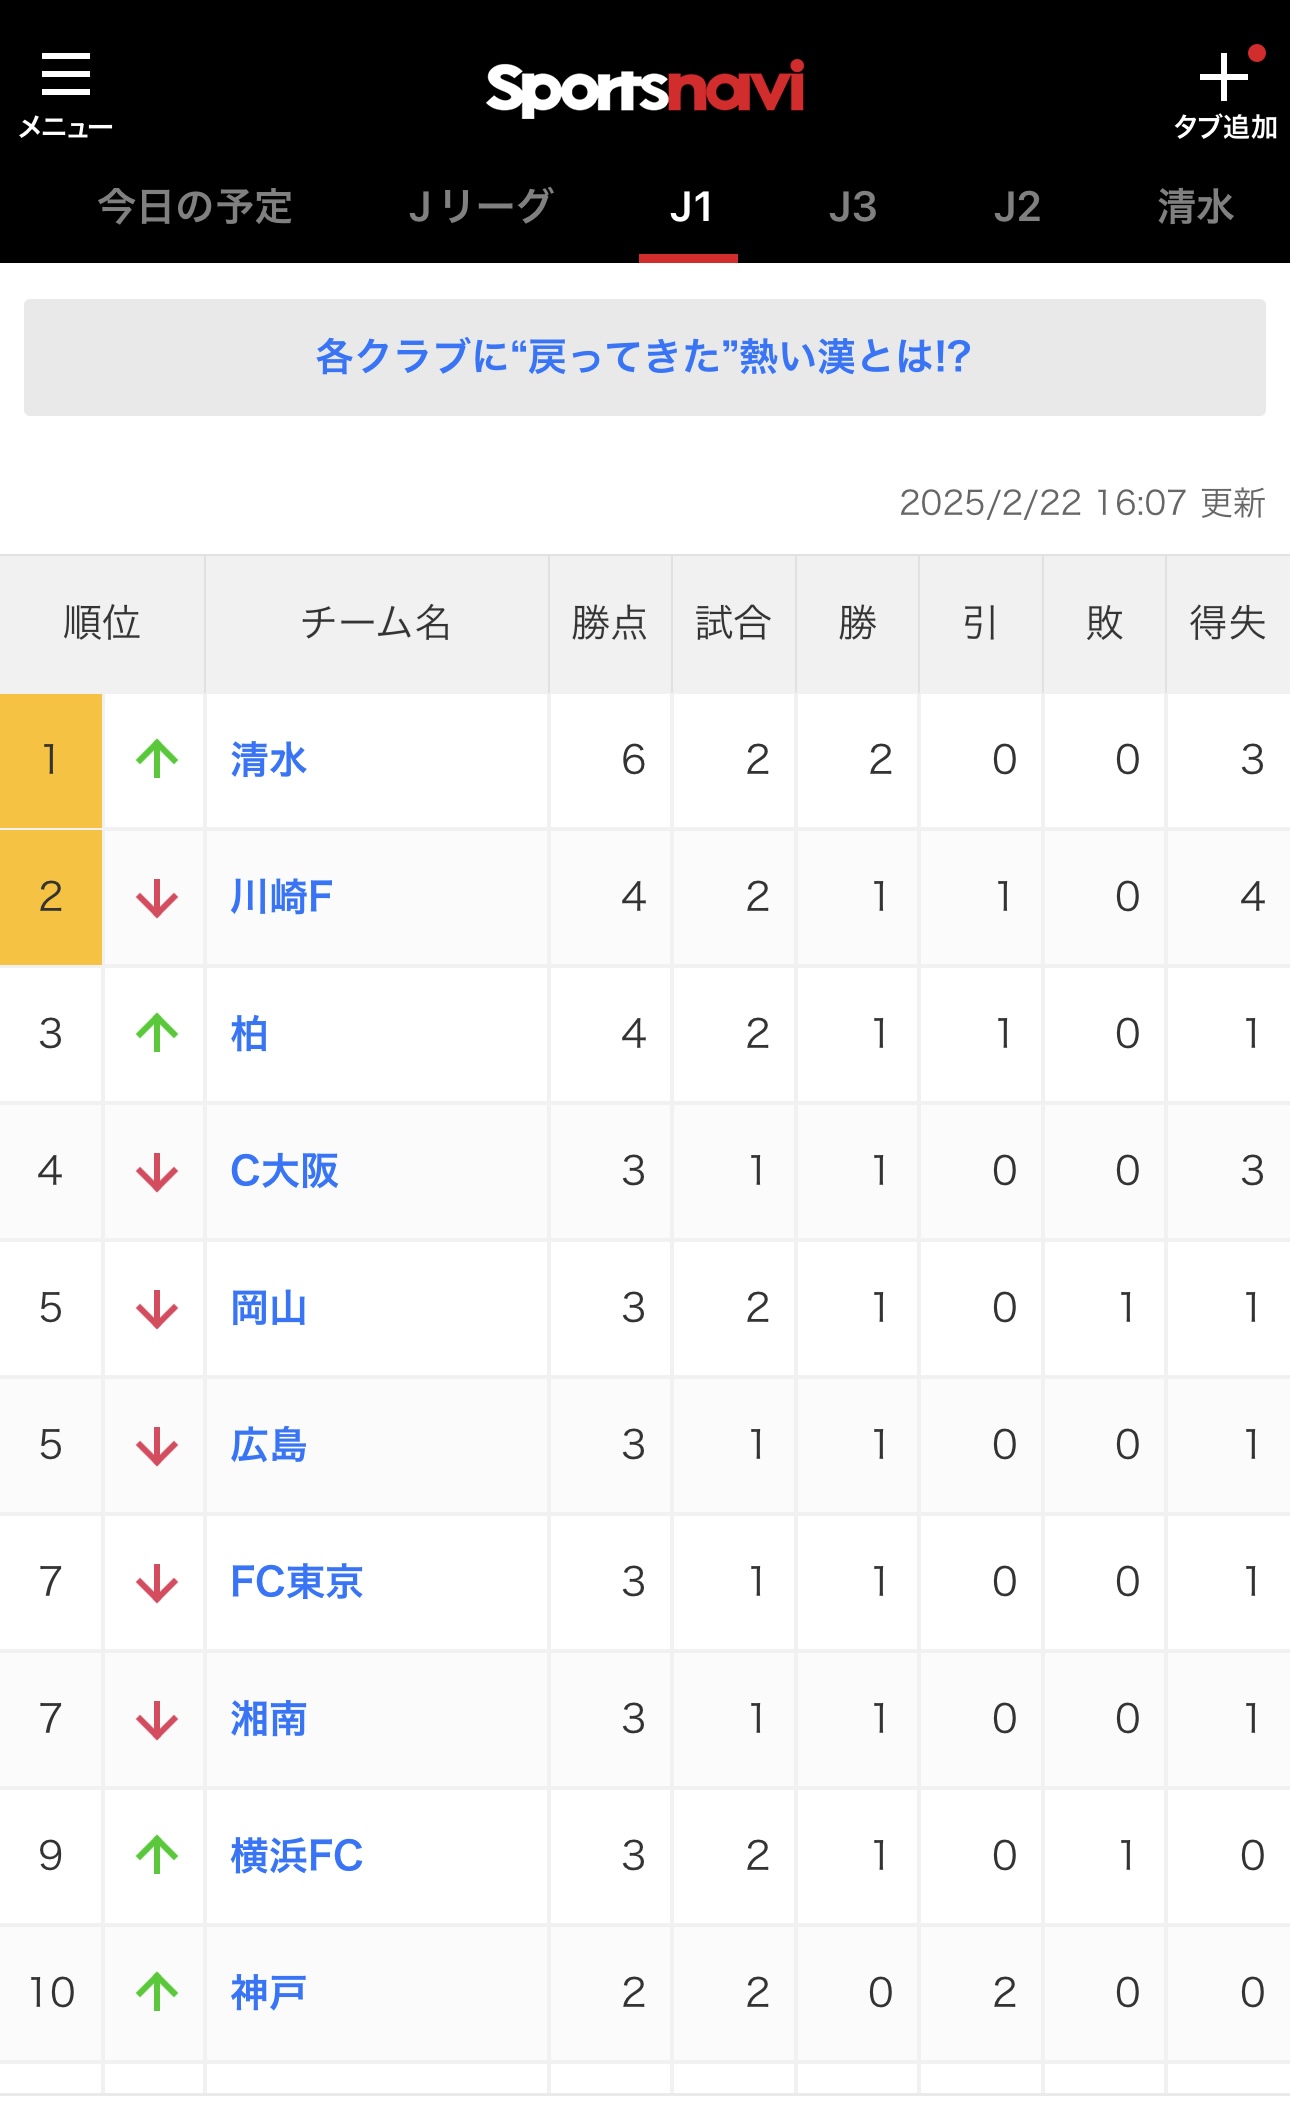Screen dimensions: 1290x2110
Task: Open the 川崎F team link
Action: click(x=281, y=897)
